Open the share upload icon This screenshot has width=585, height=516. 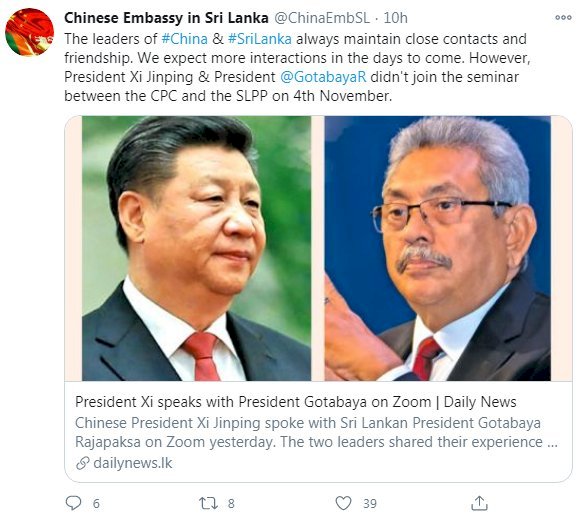[479, 503]
